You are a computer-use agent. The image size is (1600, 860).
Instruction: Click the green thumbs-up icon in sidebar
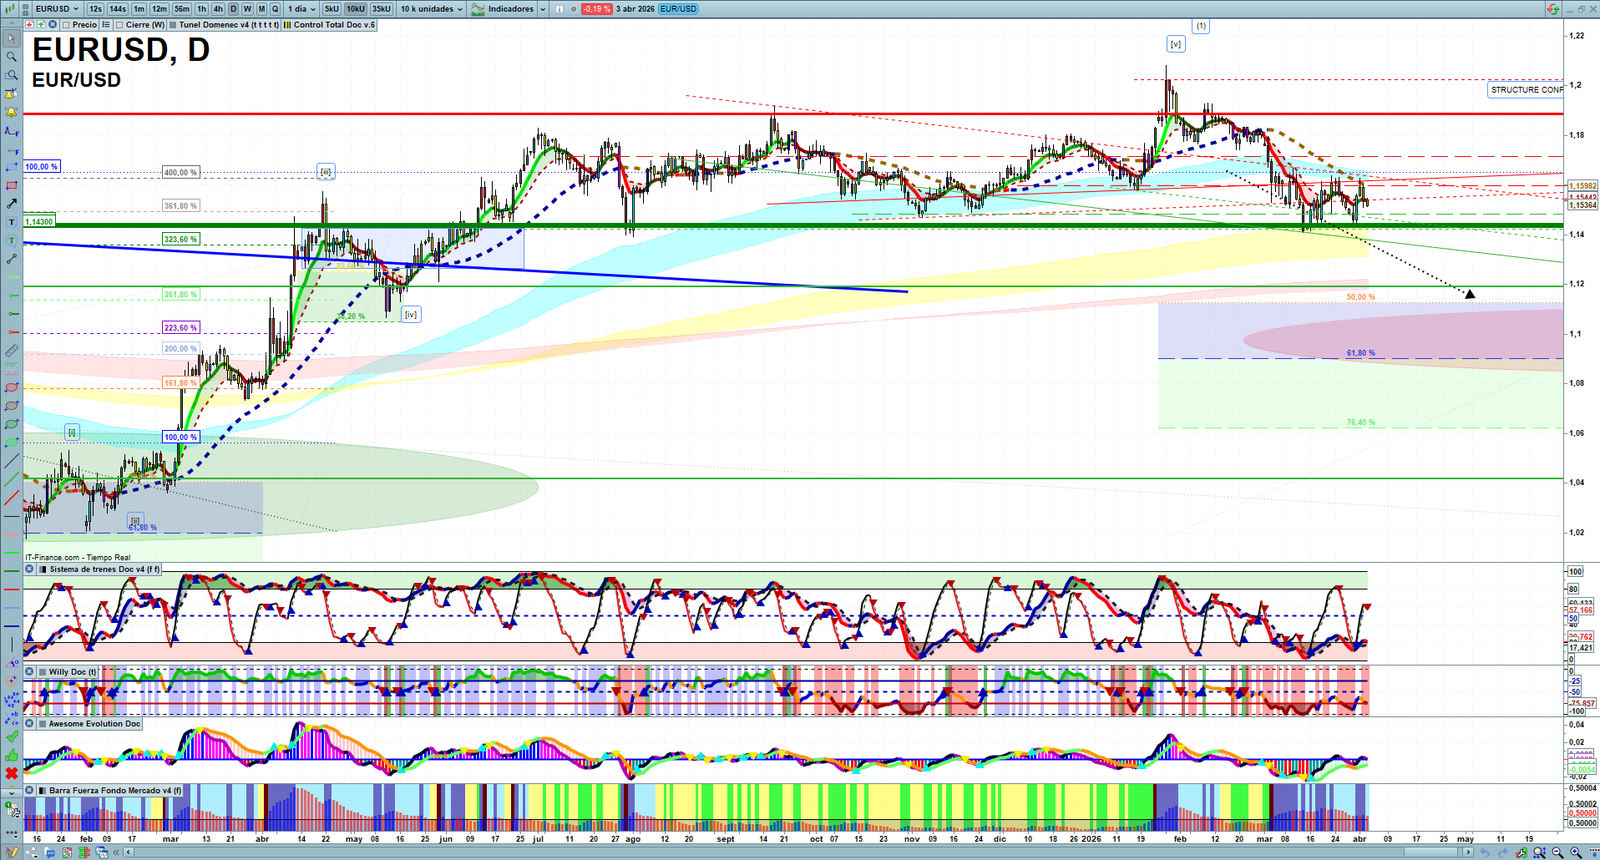point(11,755)
